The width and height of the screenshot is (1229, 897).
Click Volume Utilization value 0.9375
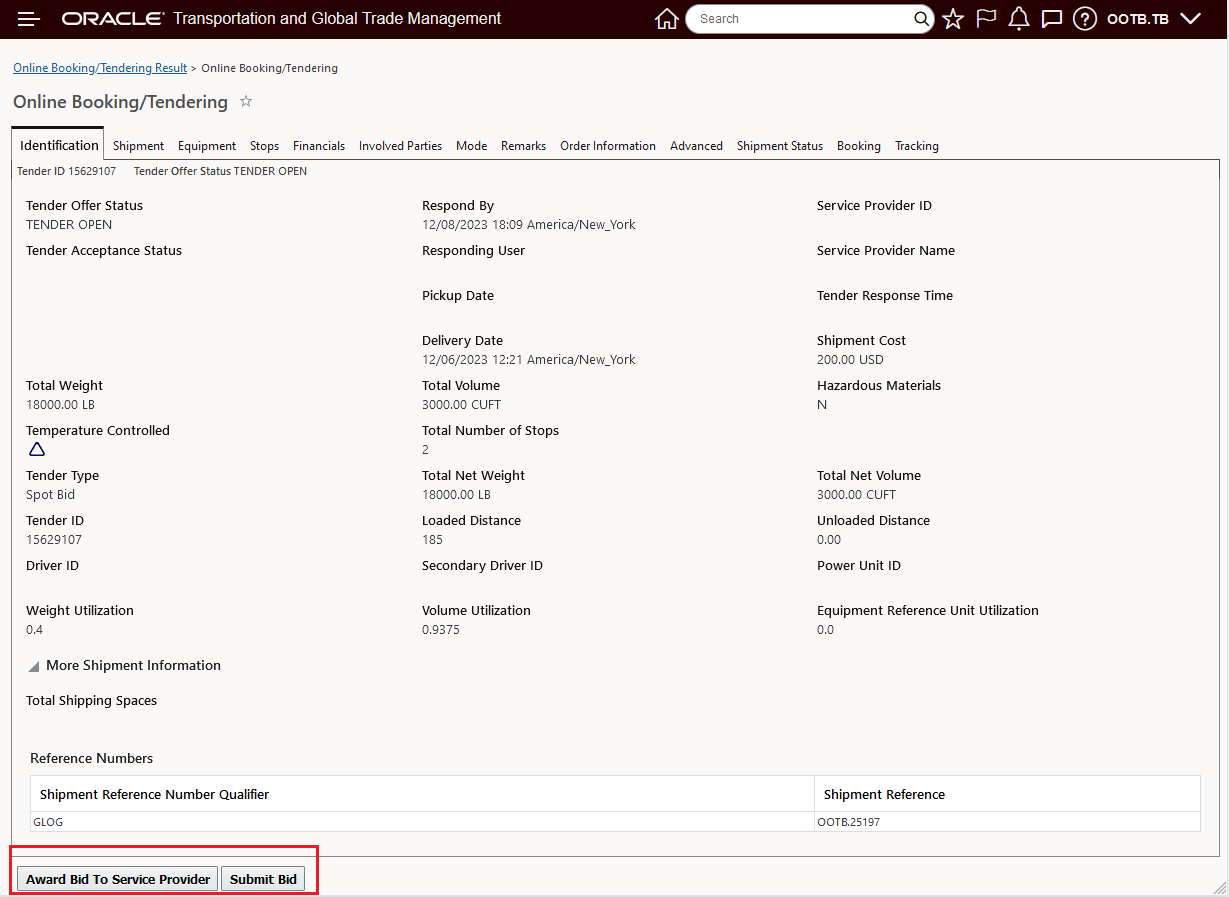(x=441, y=630)
